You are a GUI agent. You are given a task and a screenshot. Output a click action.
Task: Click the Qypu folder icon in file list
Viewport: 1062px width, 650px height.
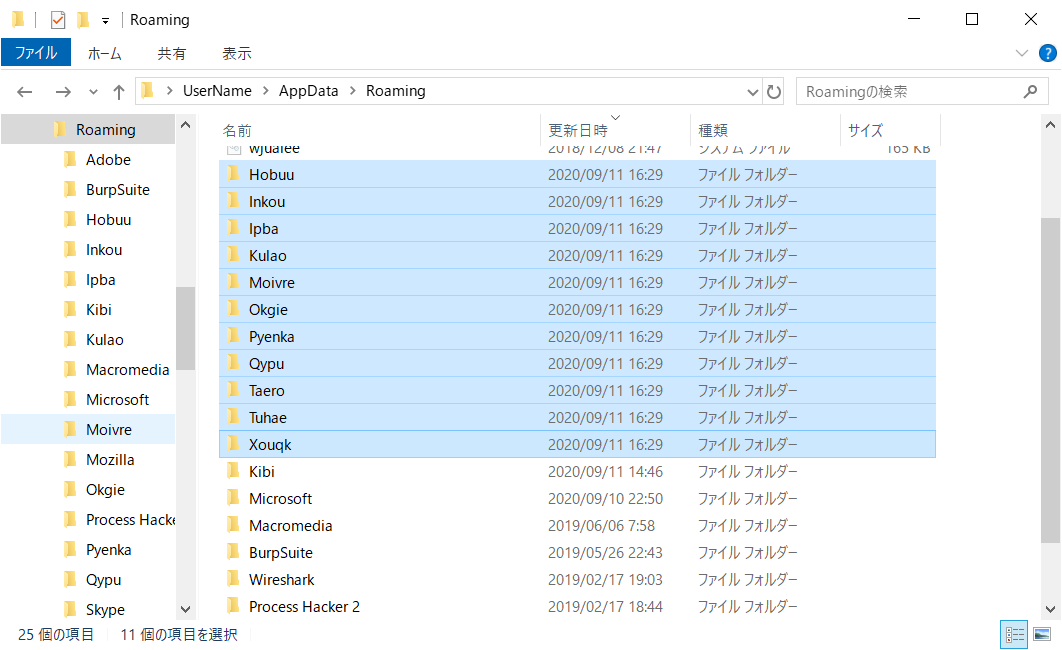[x=233, y=363]
